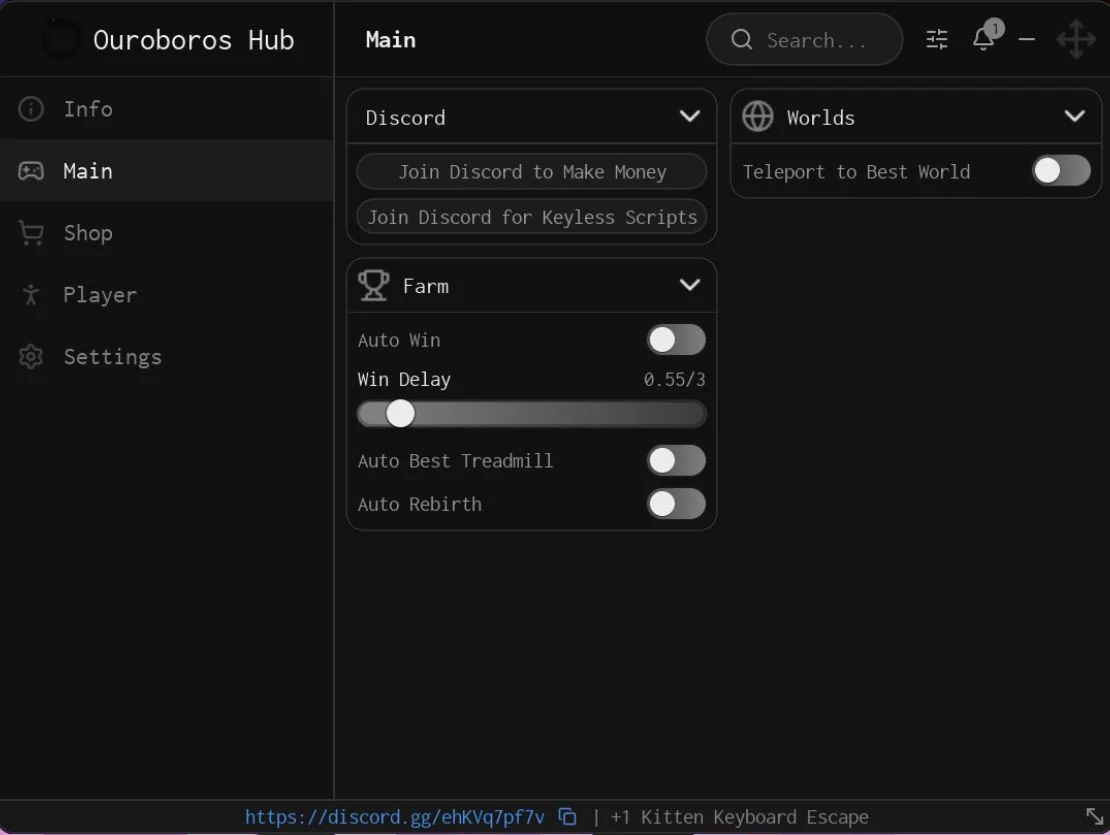Click the Player figure icon

click(x=30, y=294)
